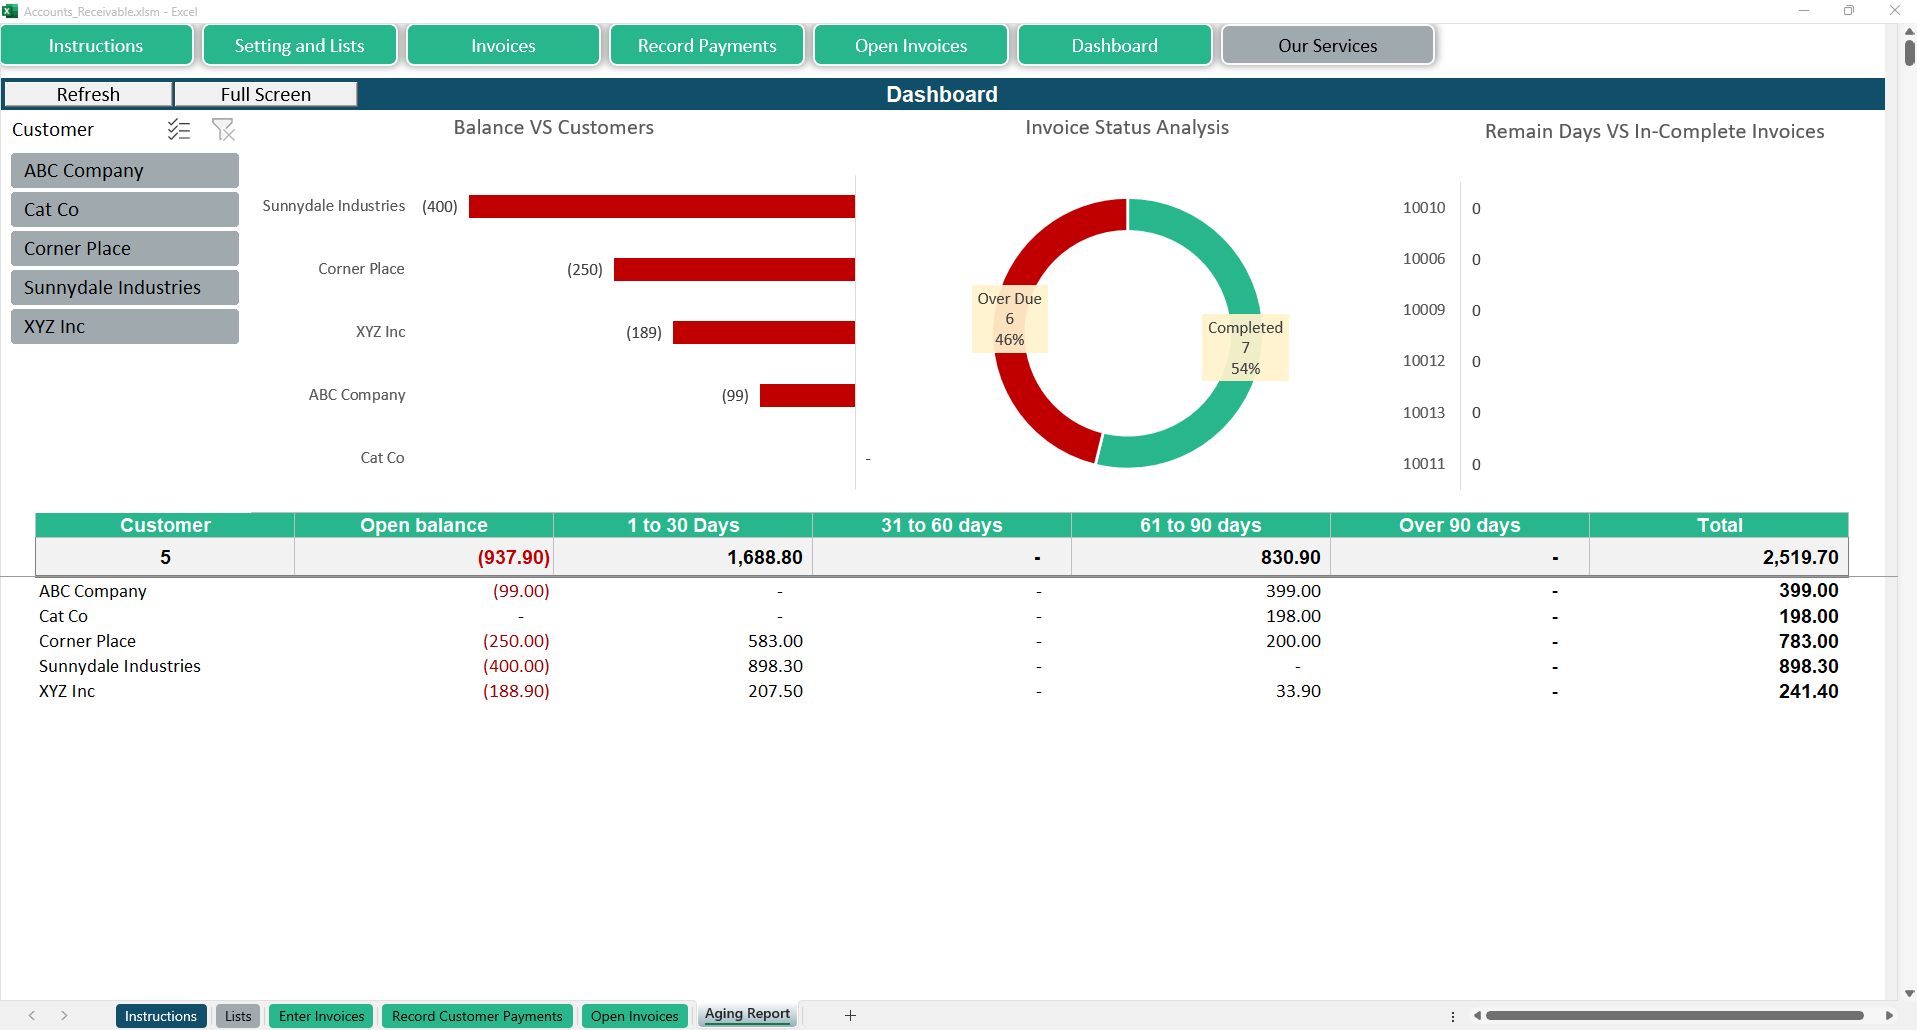Toggle Sunnydale Industries slicer item
The height and width of the screenshot is (1030, 1917).
coord(125,287)
